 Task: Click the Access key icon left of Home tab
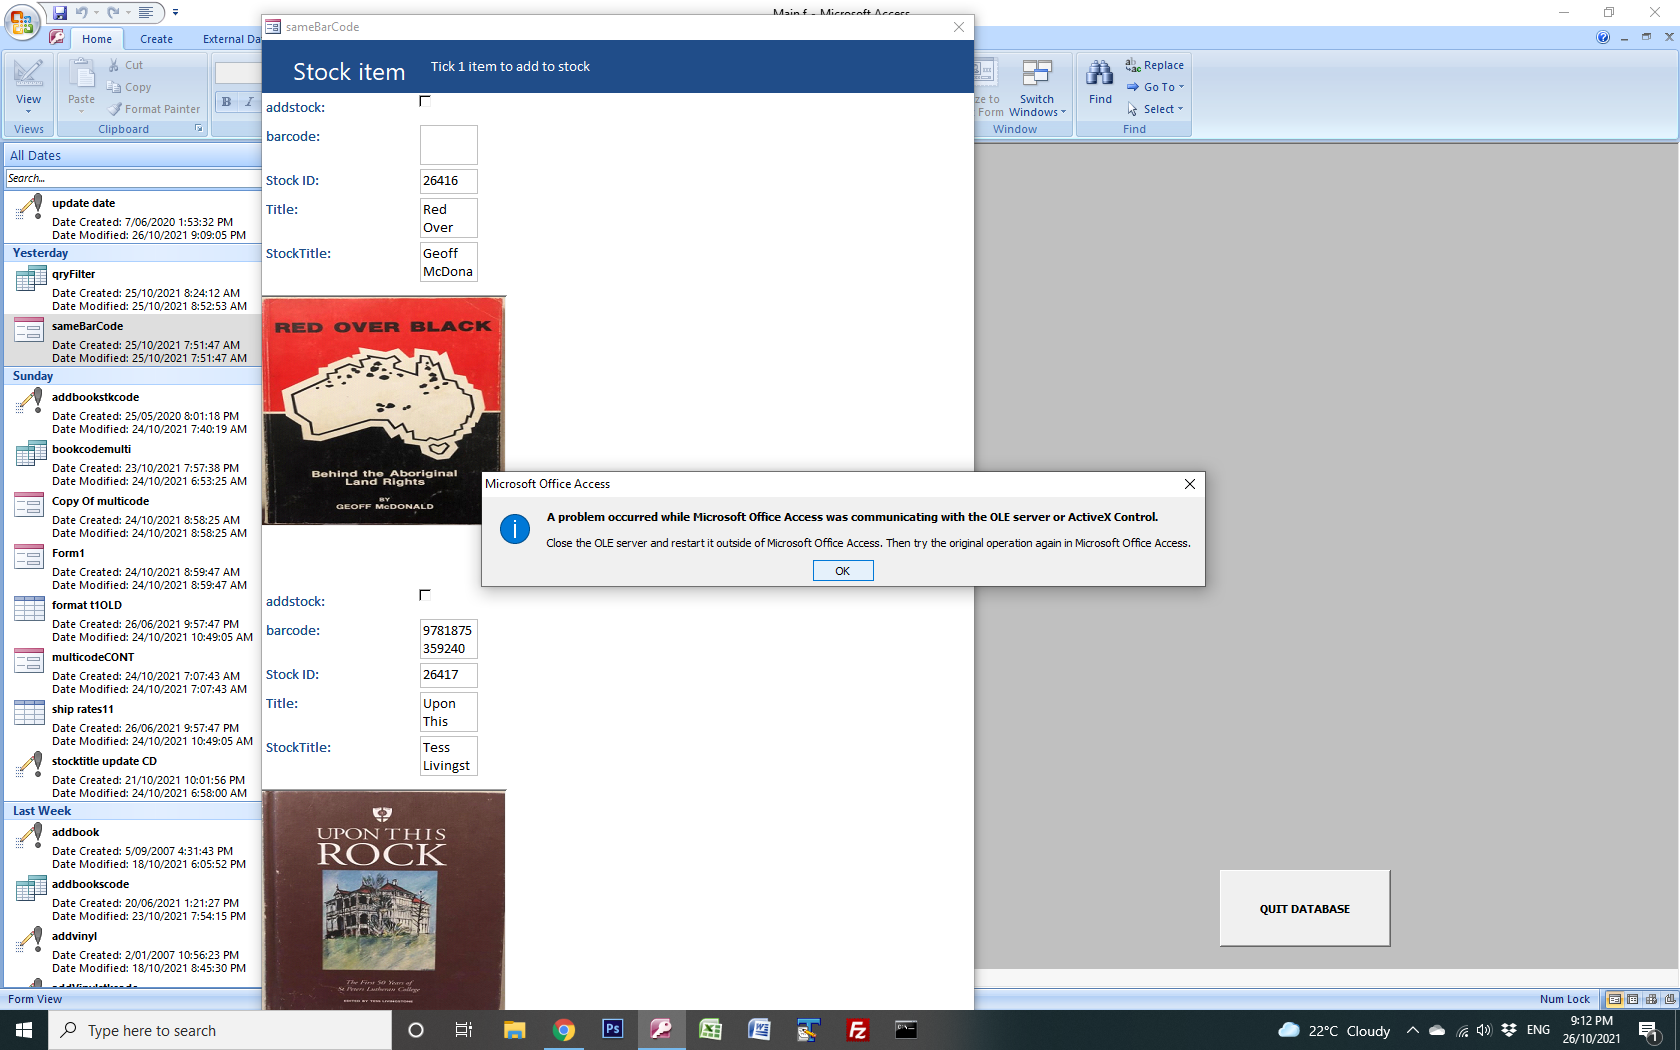point(57,37)
